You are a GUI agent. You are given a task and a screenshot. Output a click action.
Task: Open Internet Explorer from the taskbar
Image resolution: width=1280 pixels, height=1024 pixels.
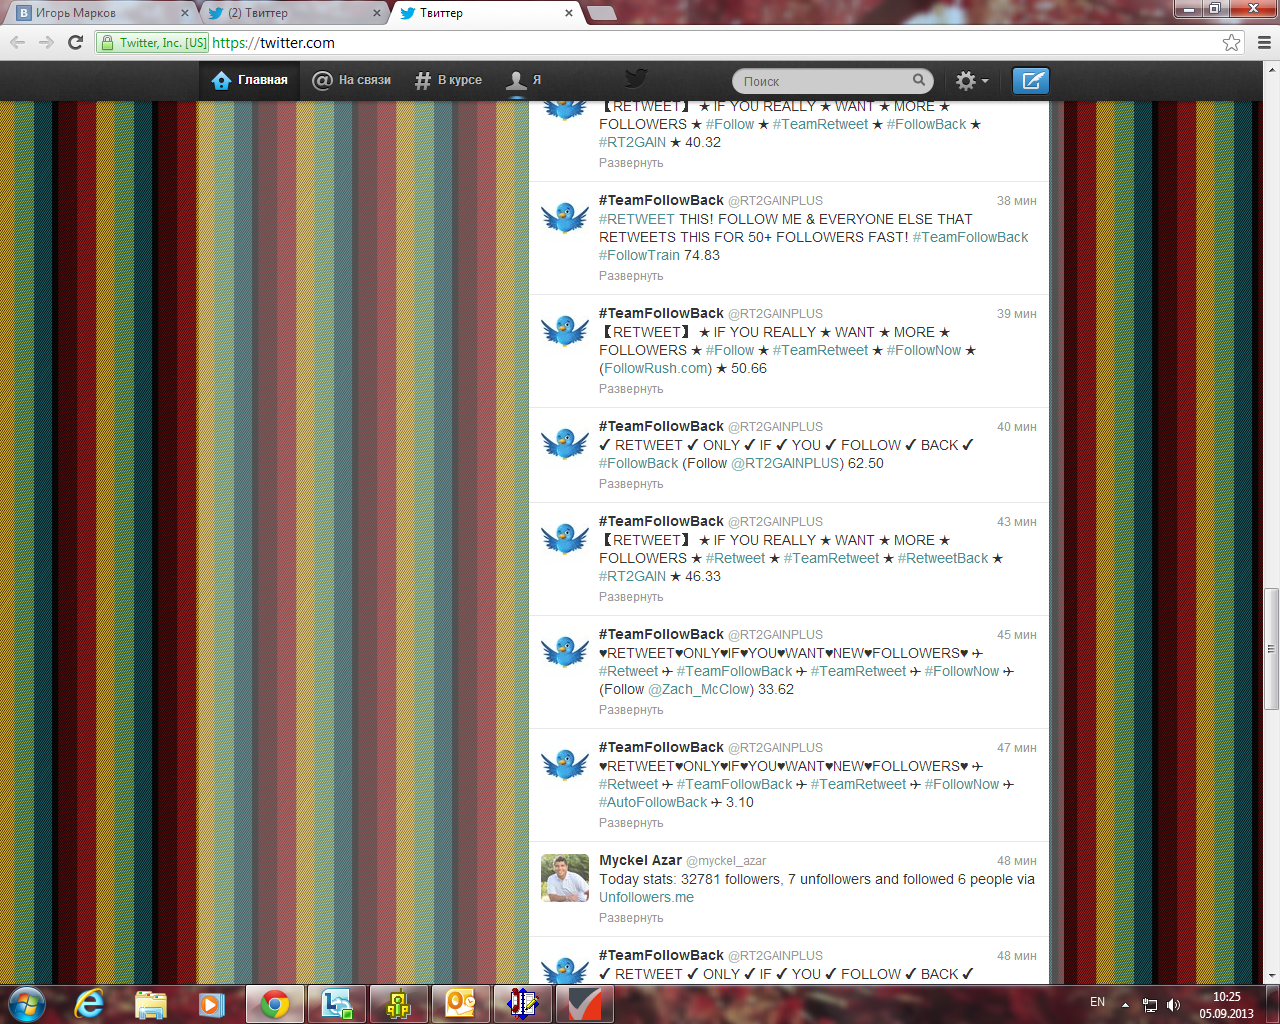pyautogui.click(x=89, y=1003)
